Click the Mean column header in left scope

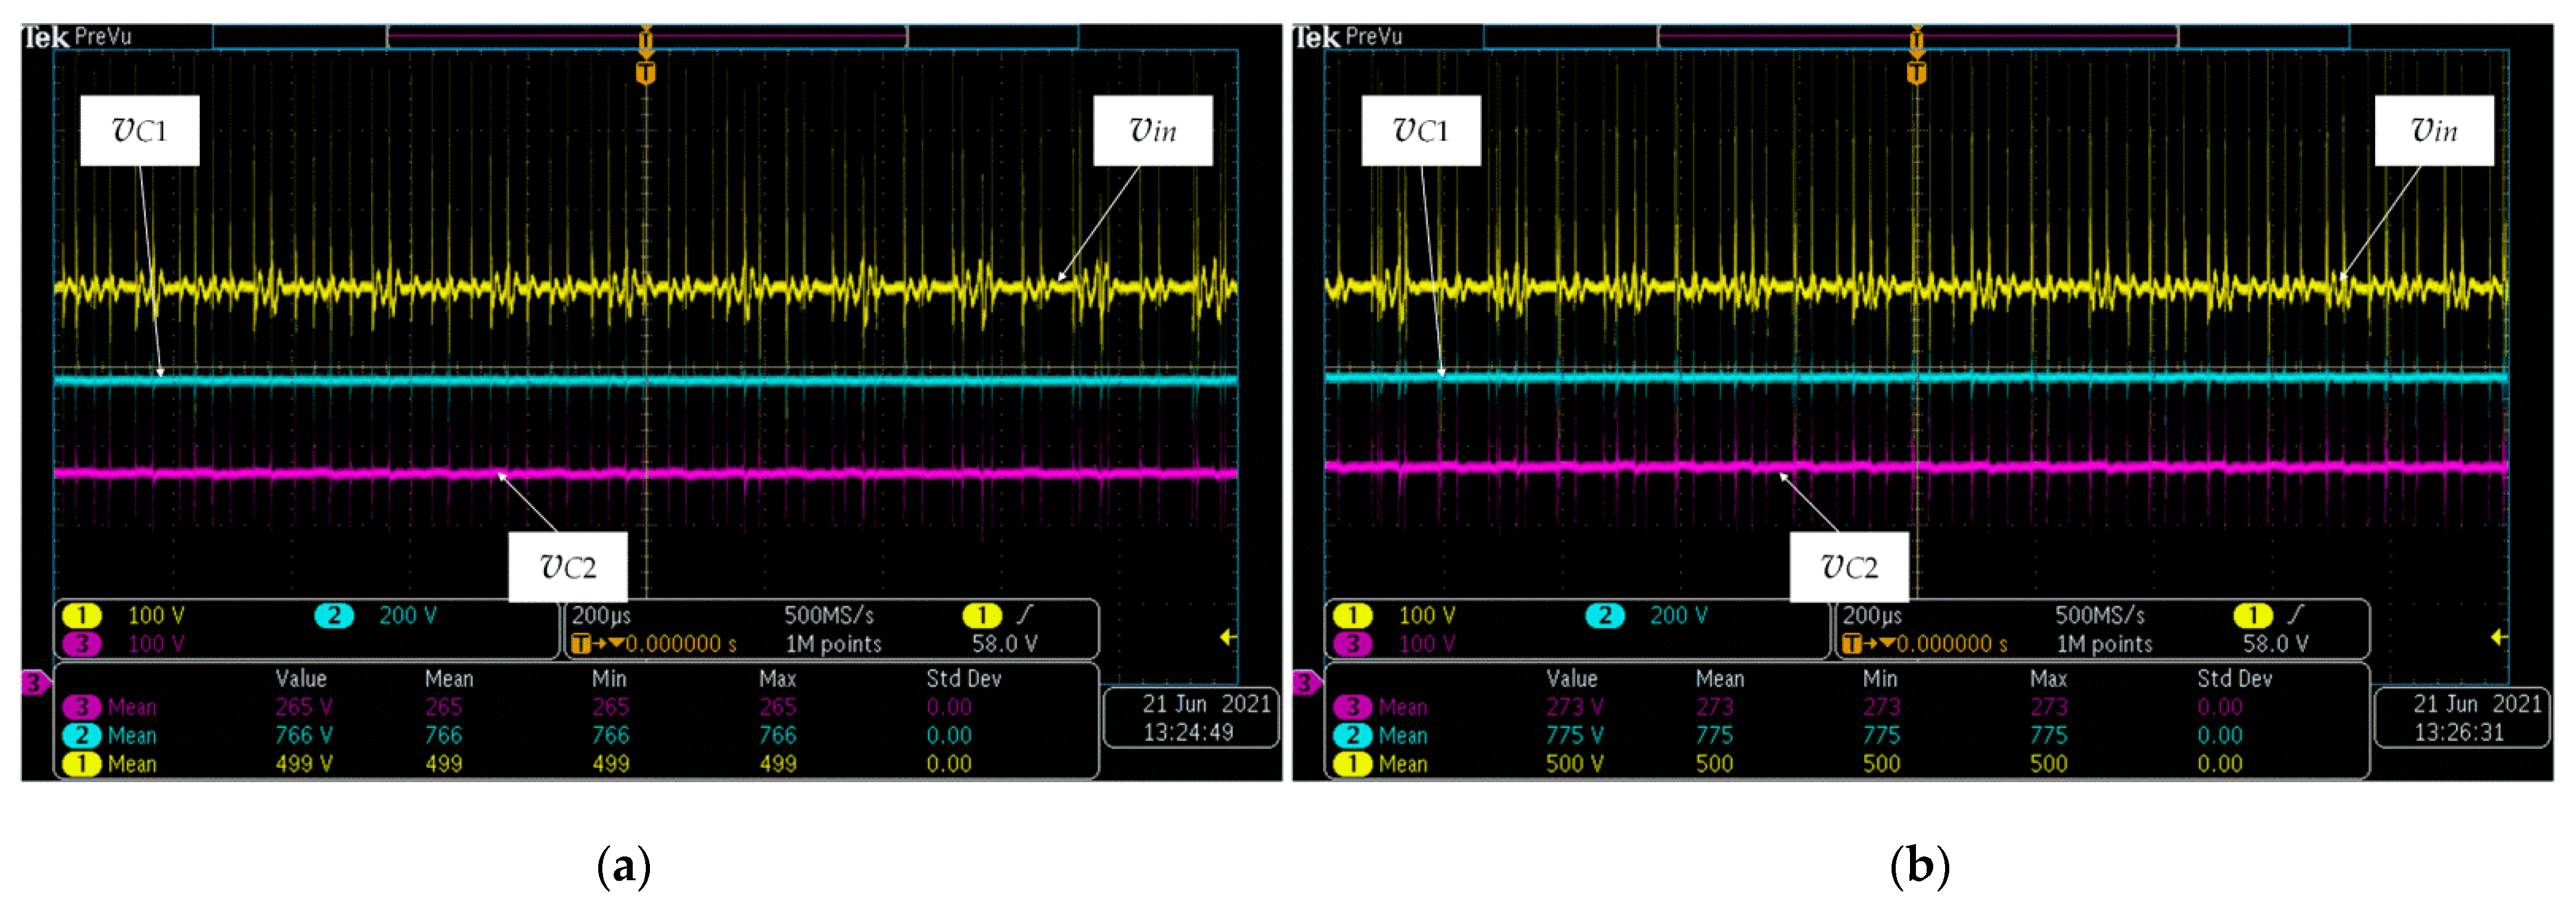coord(449,679)
